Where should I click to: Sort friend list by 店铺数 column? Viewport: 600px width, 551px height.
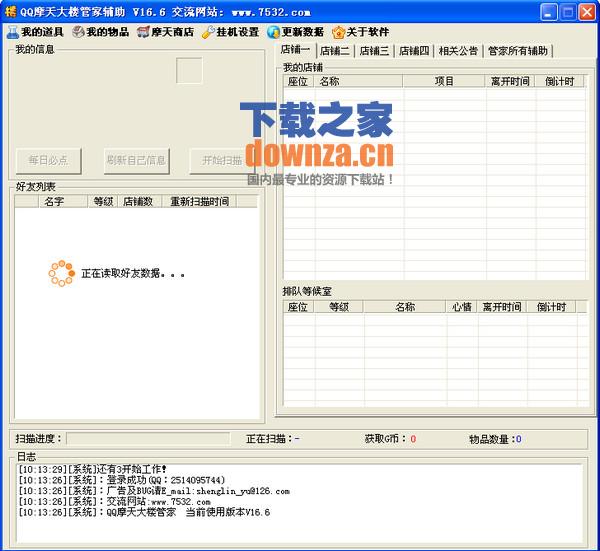140,201
